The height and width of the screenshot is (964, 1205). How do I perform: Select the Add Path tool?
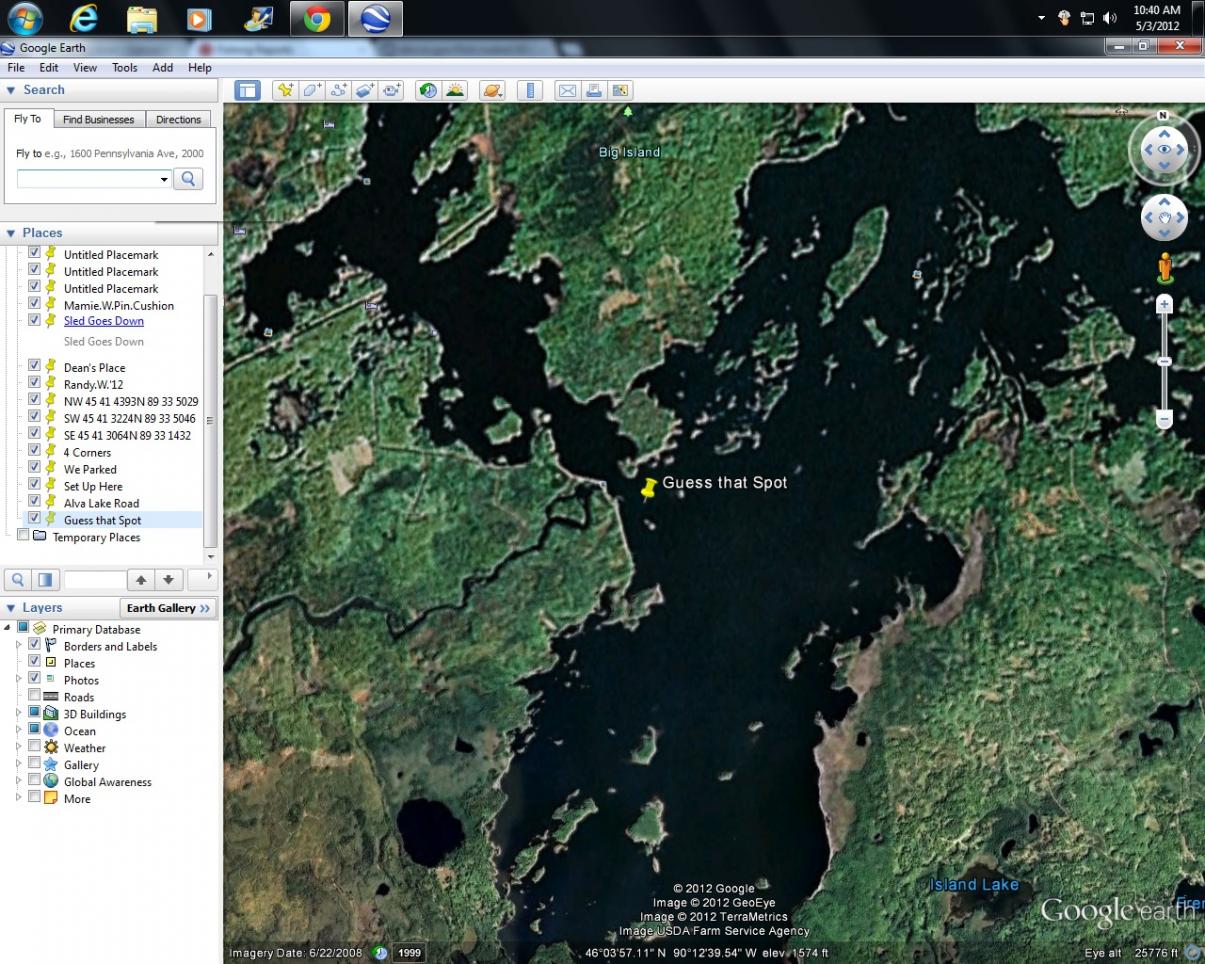pos(339,91)
